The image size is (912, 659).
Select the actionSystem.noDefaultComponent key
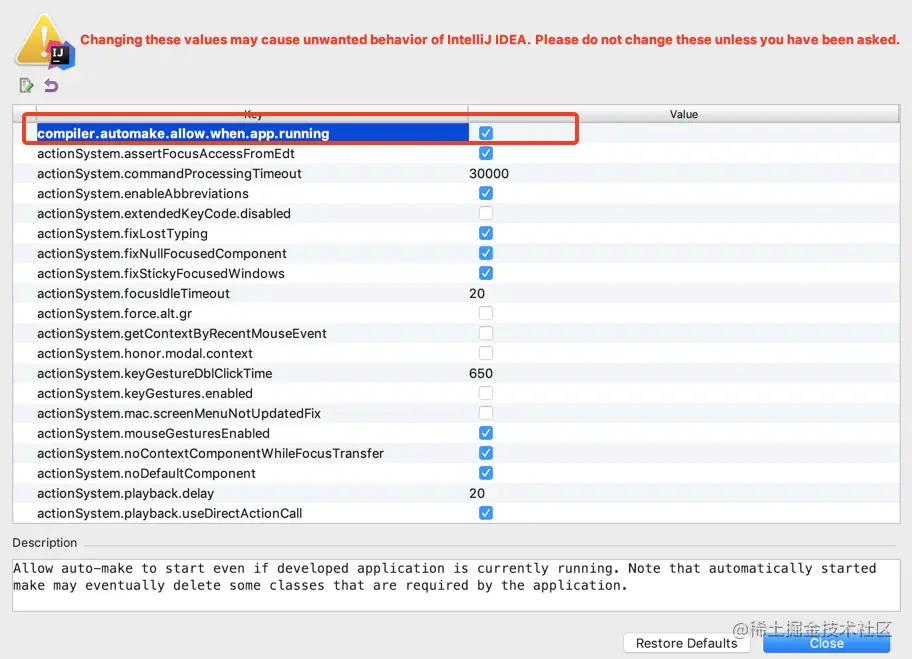click(x=147, y=473)
